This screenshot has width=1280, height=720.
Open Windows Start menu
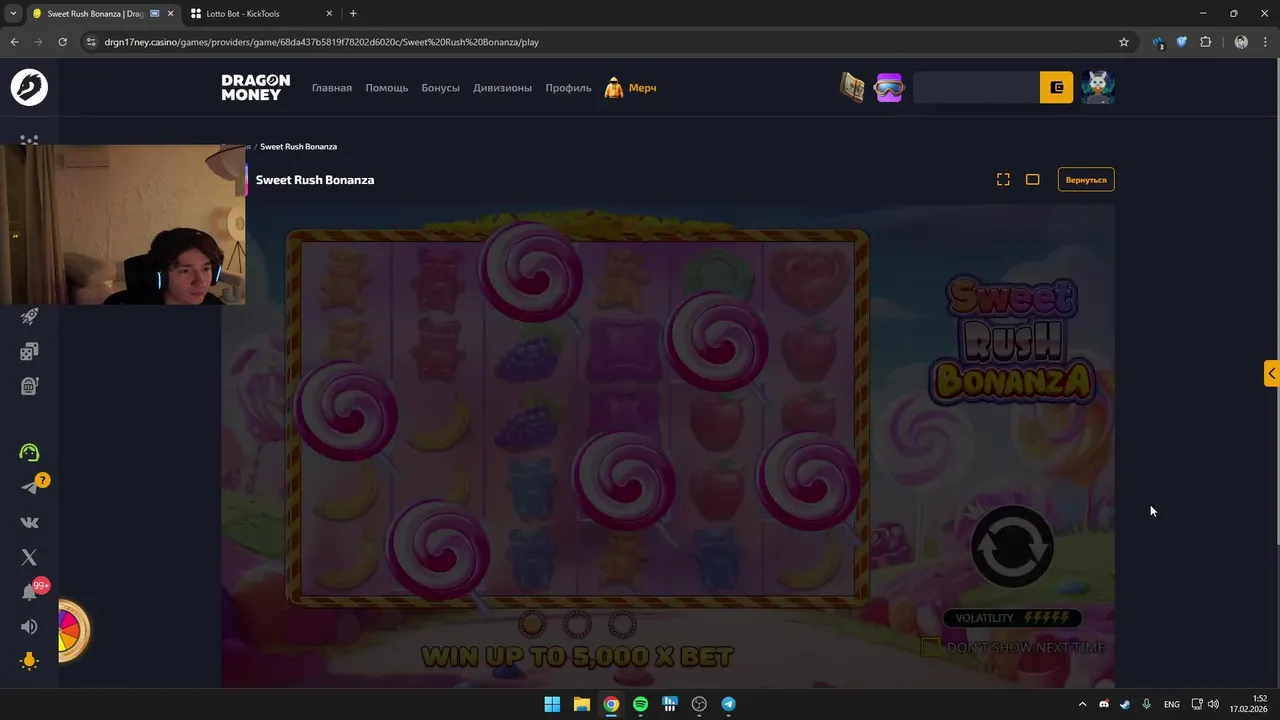pos(552,704)
